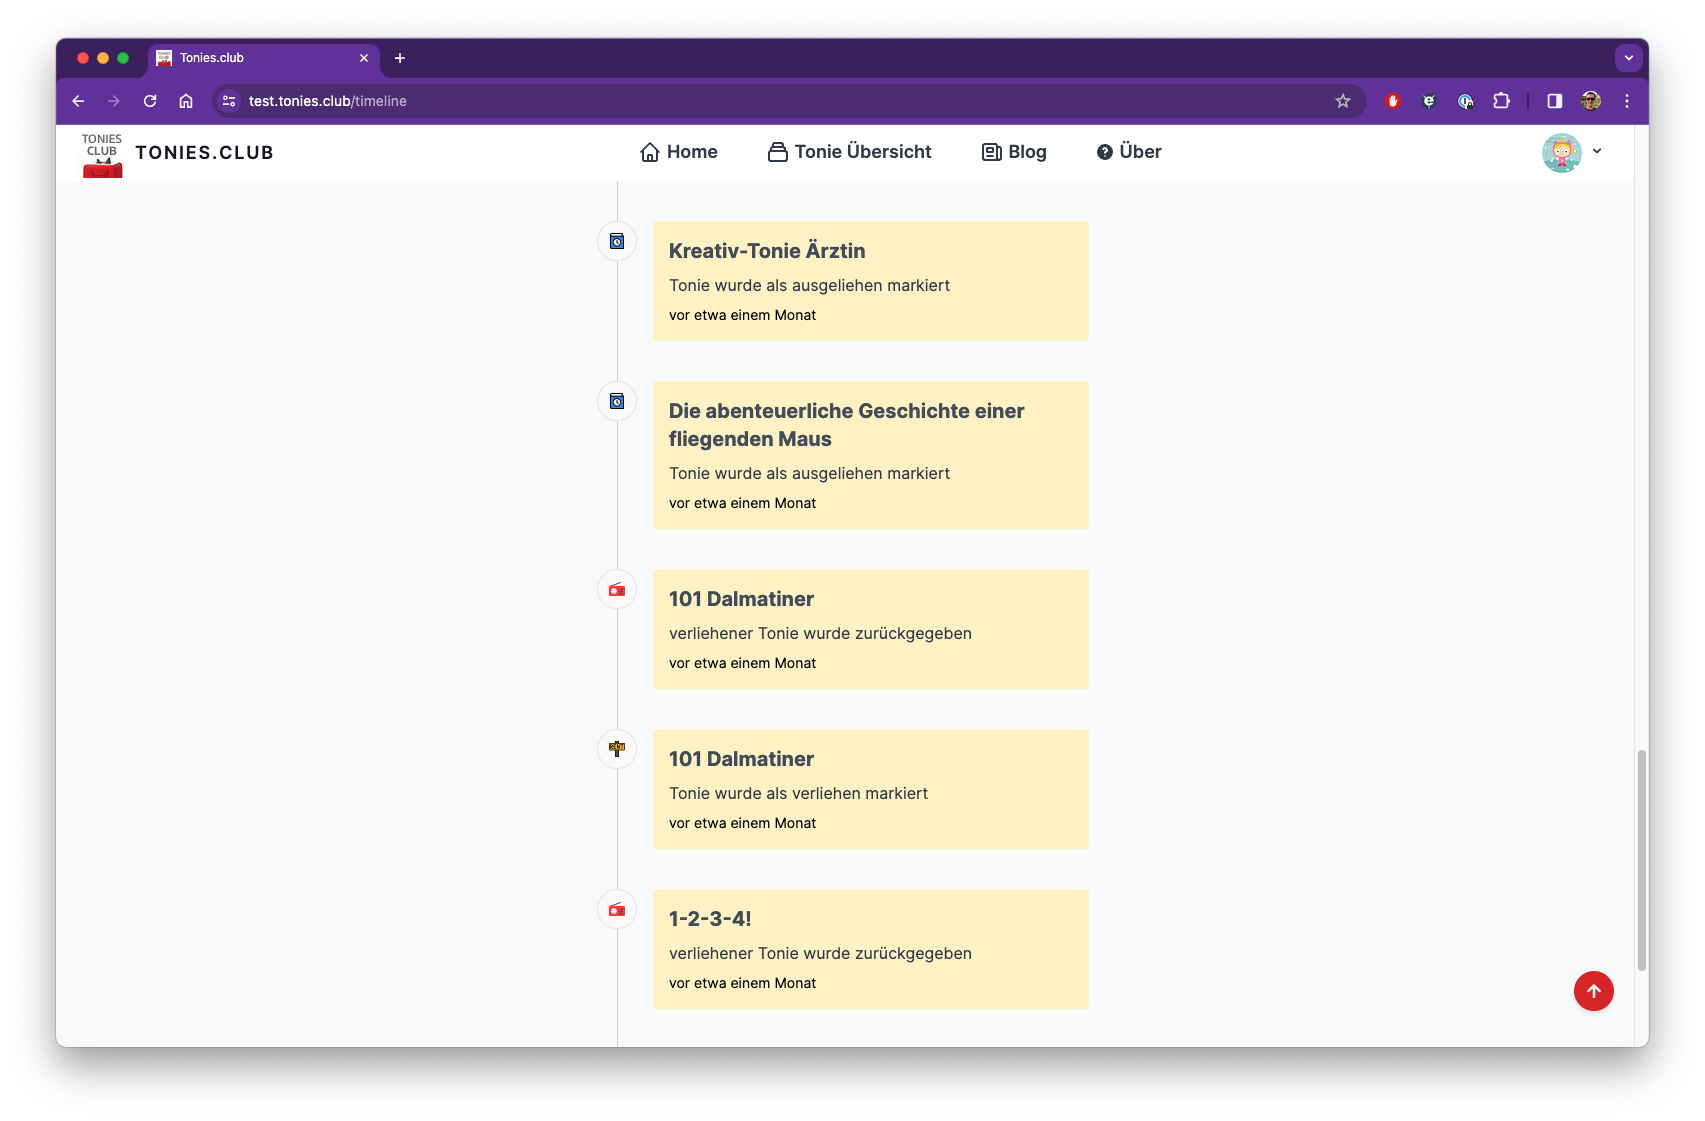Click 'vor etwa einem Monat' under 1-2-3-4!
Viewport: 1705px width, 1121px height.
pos(742,983)
